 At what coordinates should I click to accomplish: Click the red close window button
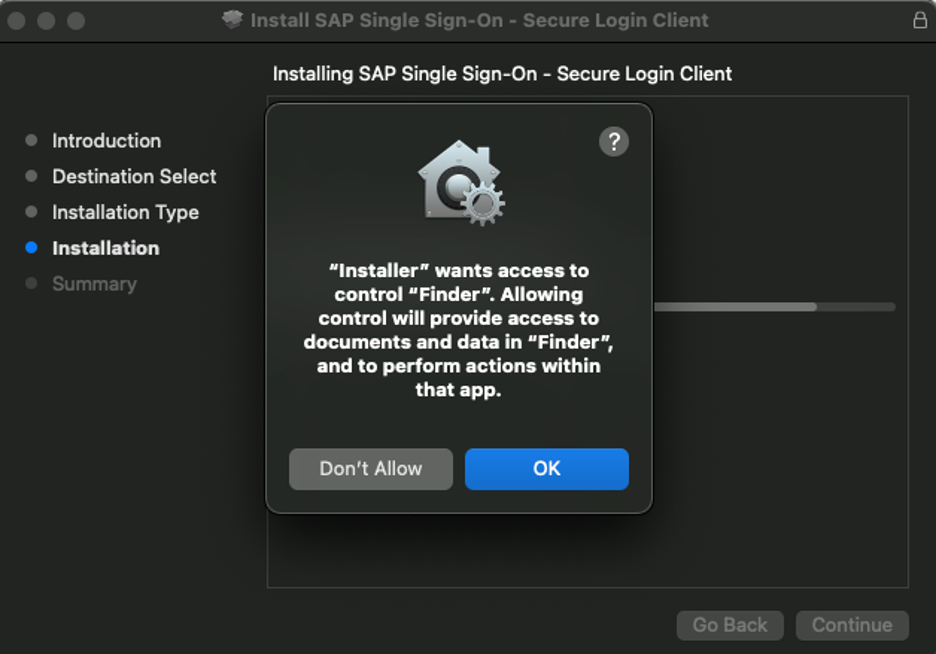pos(16,21)
